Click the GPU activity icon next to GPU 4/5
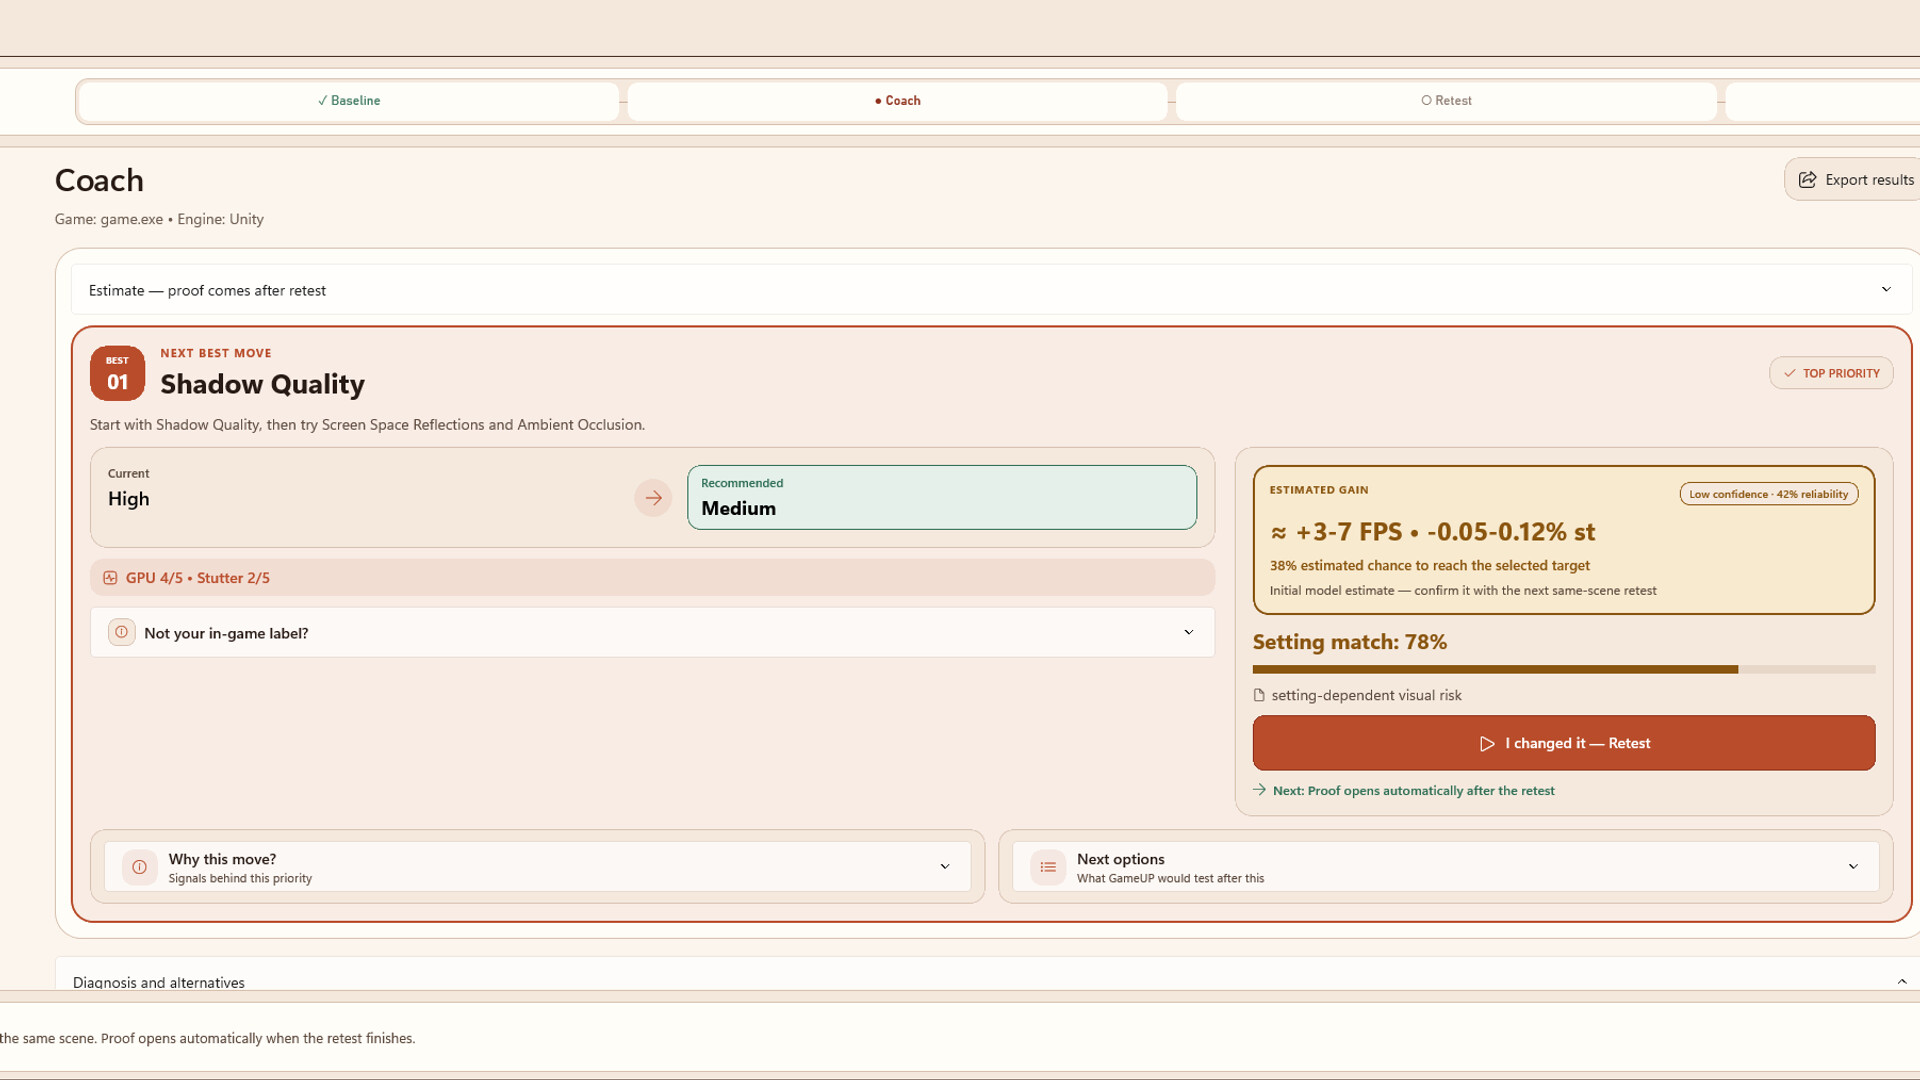 110,578
